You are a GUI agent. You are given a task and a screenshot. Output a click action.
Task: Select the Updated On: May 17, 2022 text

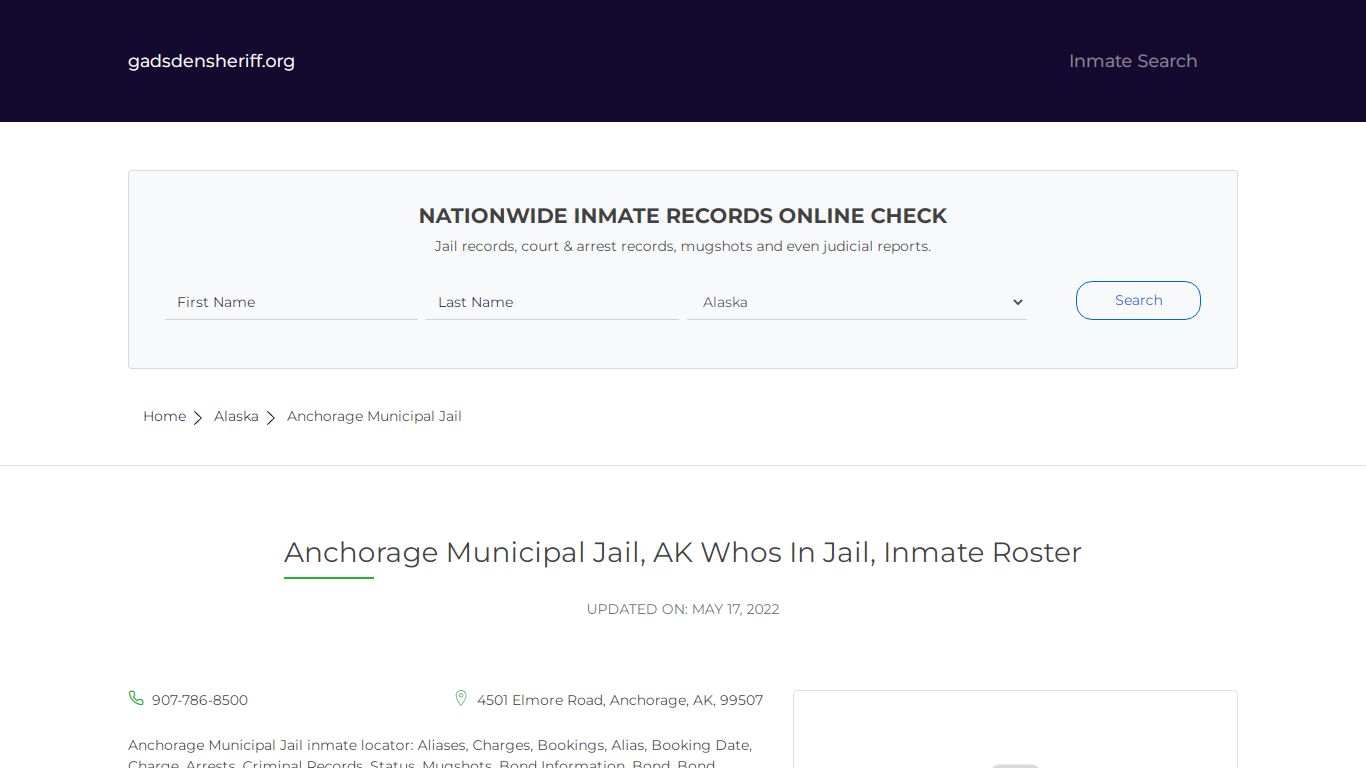pos(683,609)
